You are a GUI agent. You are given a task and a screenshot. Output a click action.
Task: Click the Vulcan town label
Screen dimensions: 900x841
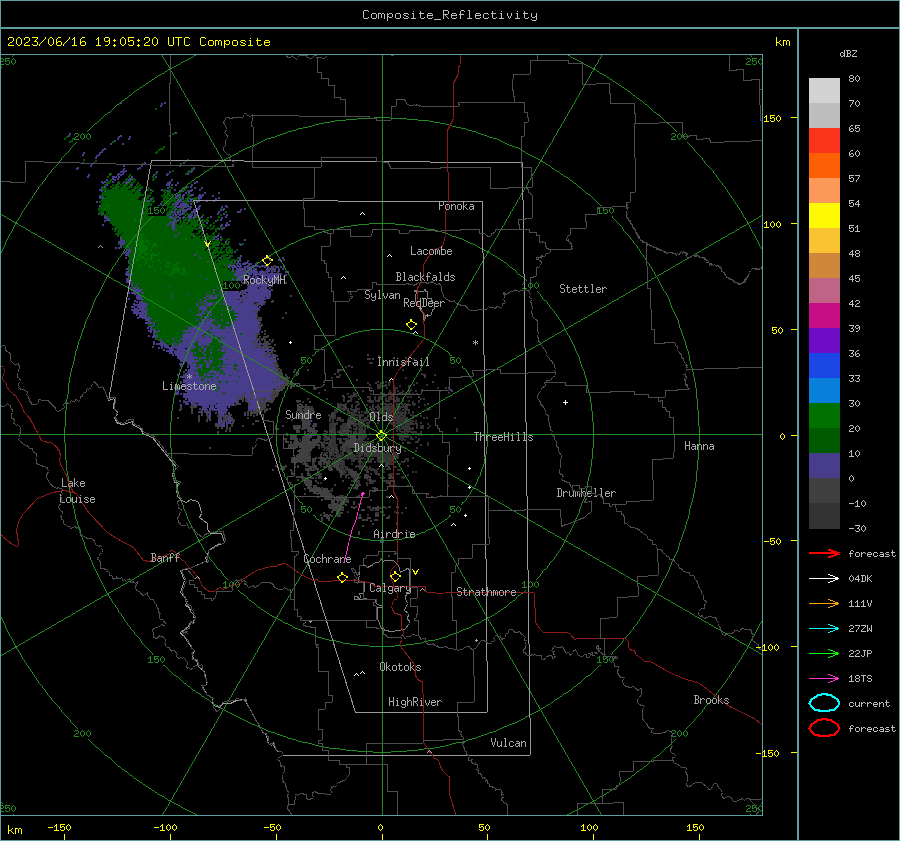(508, 743)
